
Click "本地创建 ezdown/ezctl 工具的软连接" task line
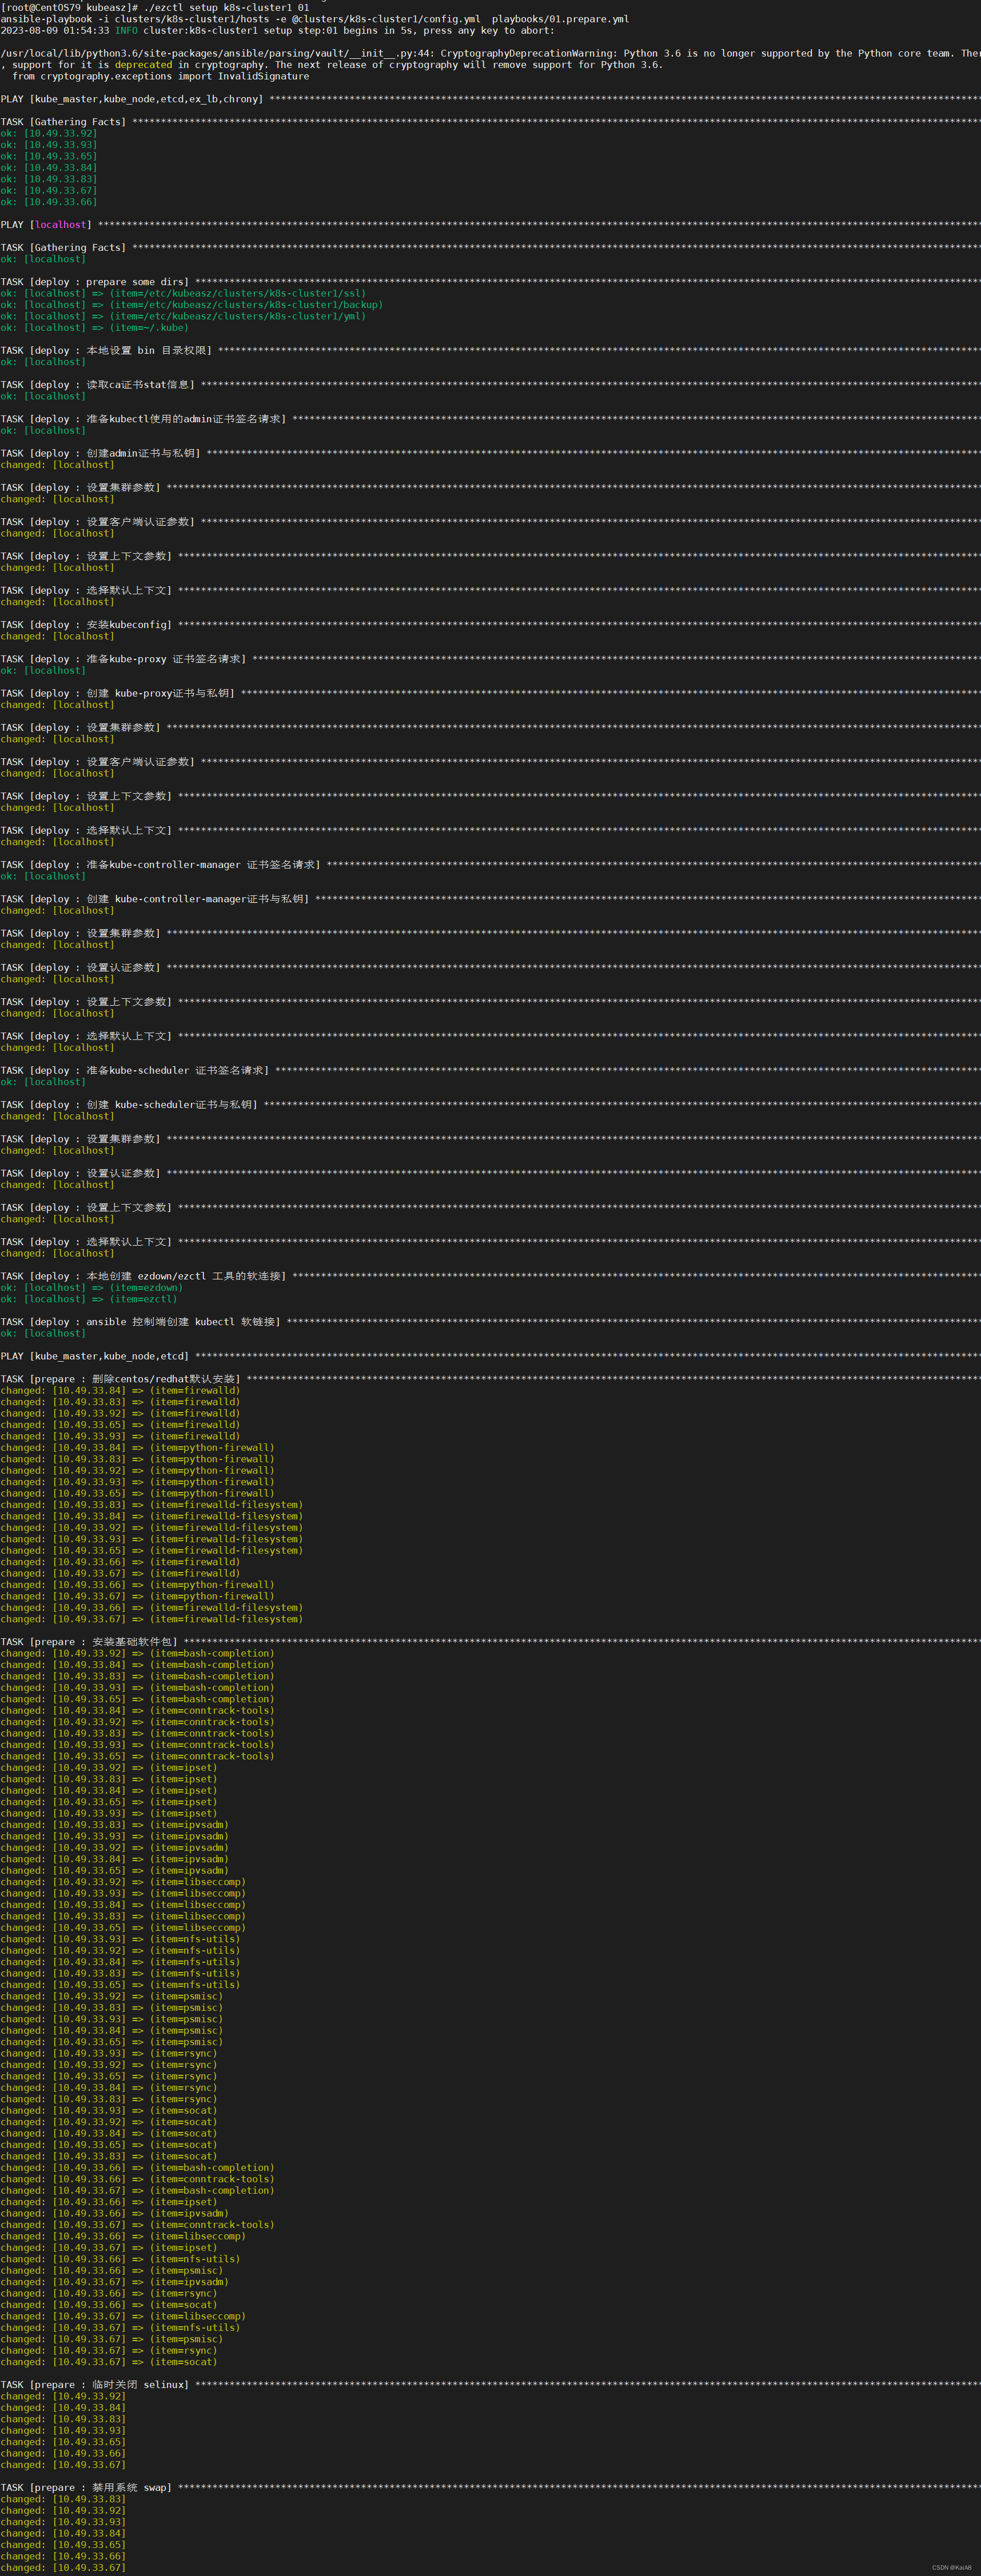(143, 1276)
